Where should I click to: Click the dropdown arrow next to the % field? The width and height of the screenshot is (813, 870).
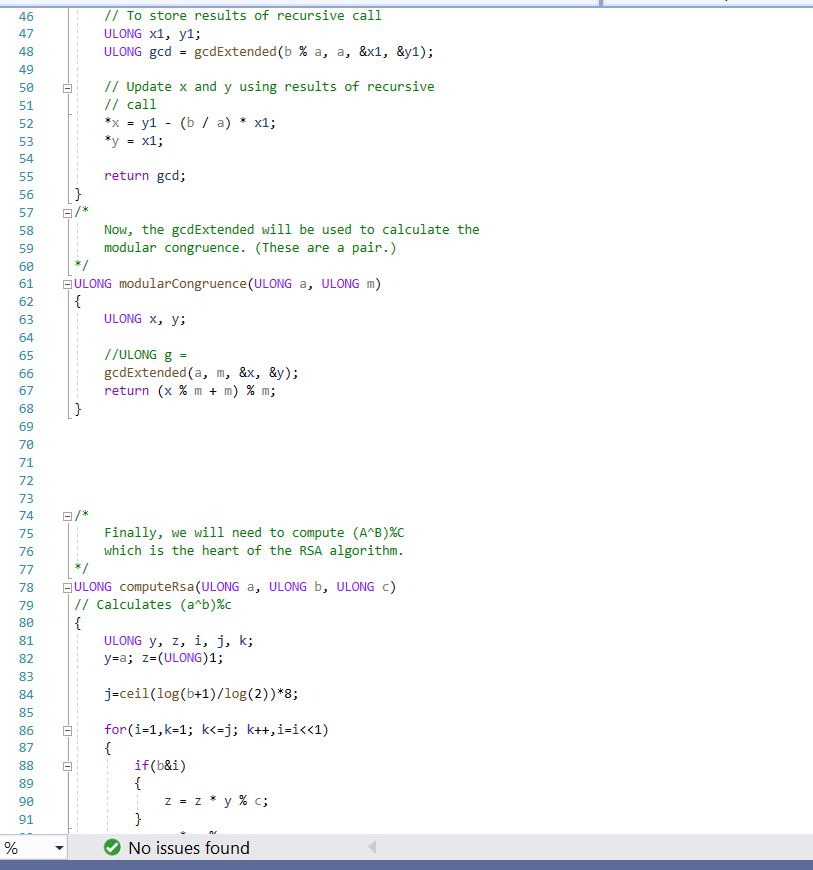[x=58, y=847]
